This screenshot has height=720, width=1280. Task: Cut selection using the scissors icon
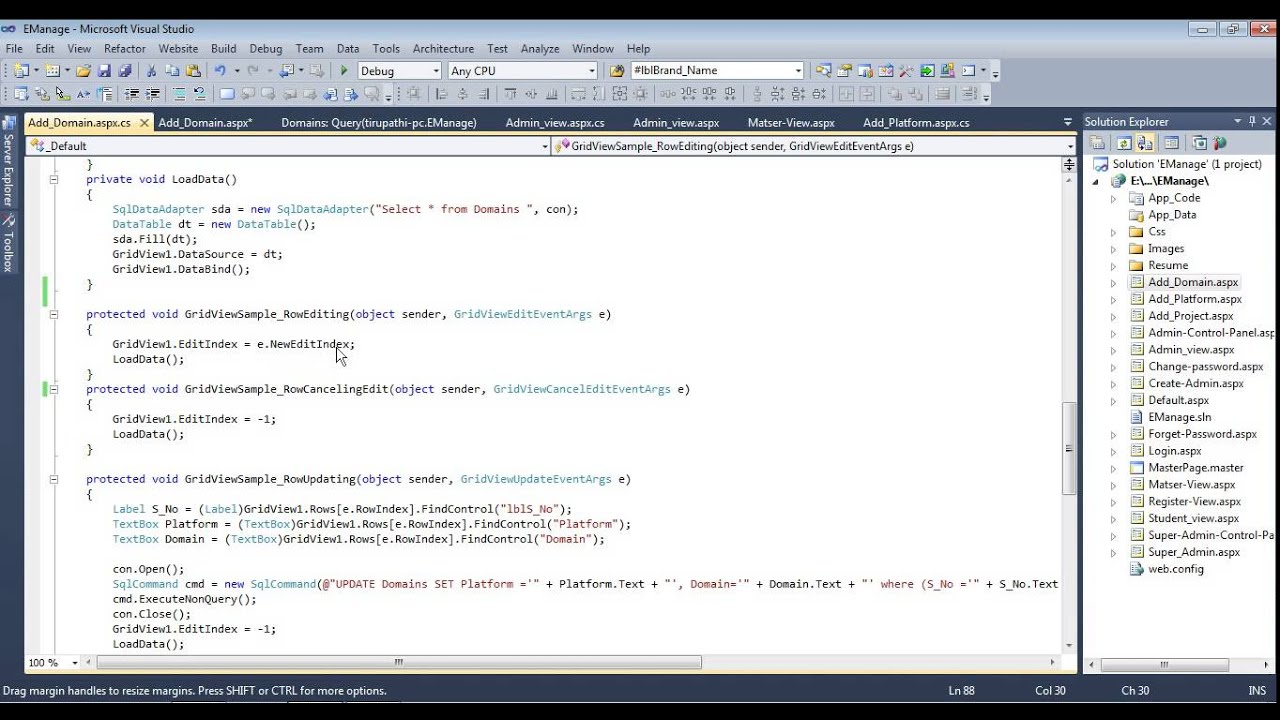[x=152, y=71]
